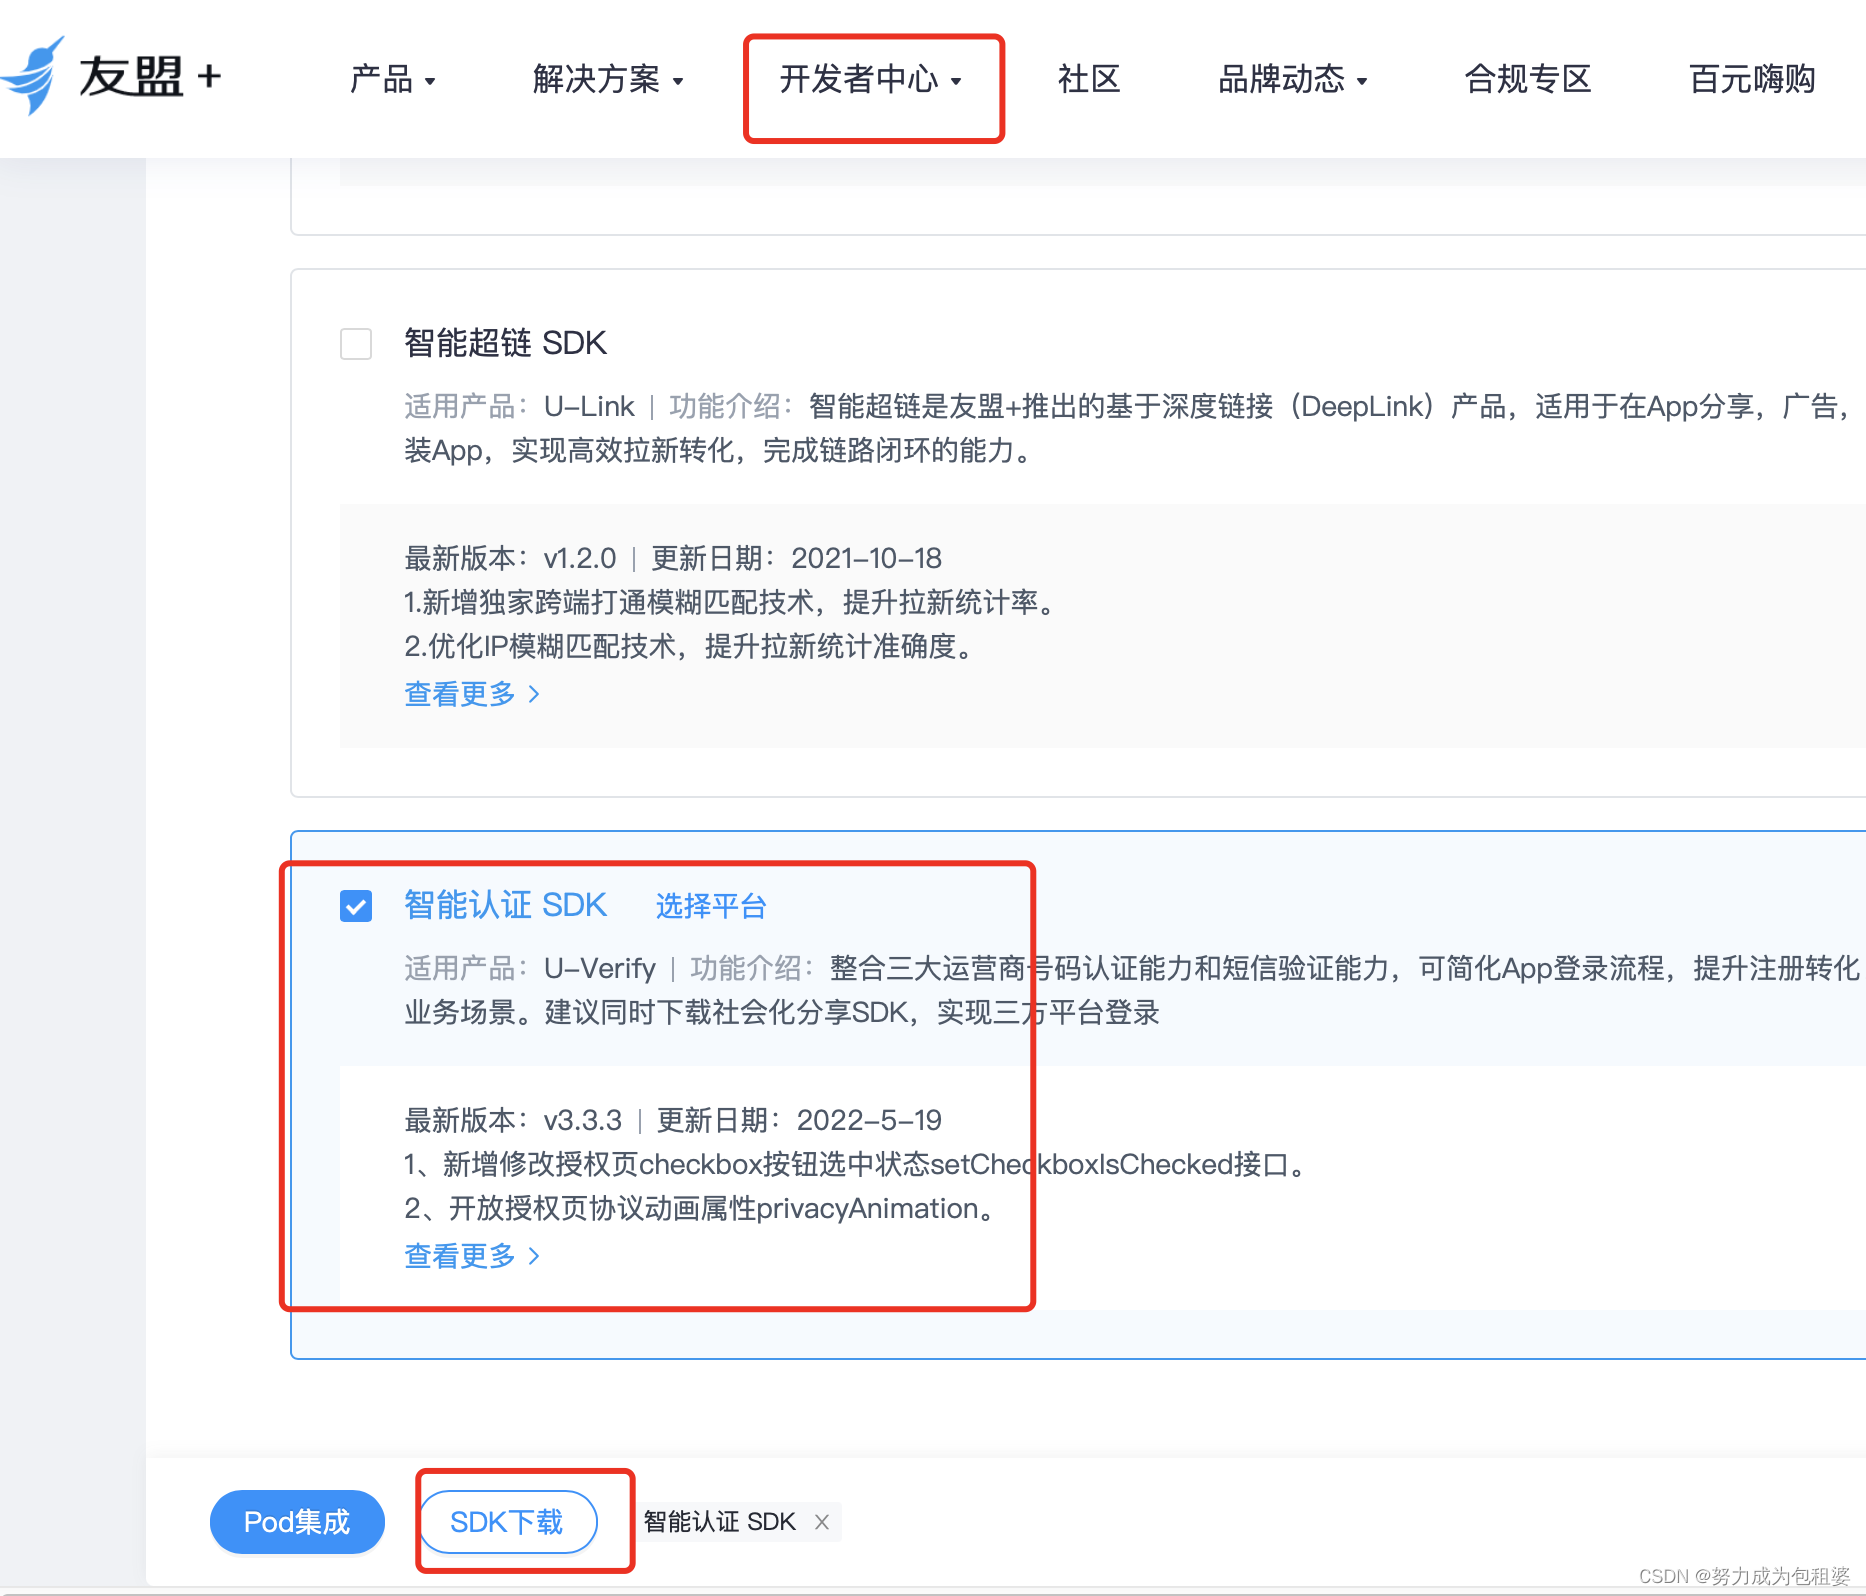This screenshot has width=1866, height=1596.
Task: Uncheck the 智能认证 SDK checkbox
Action: pos(355,906)
